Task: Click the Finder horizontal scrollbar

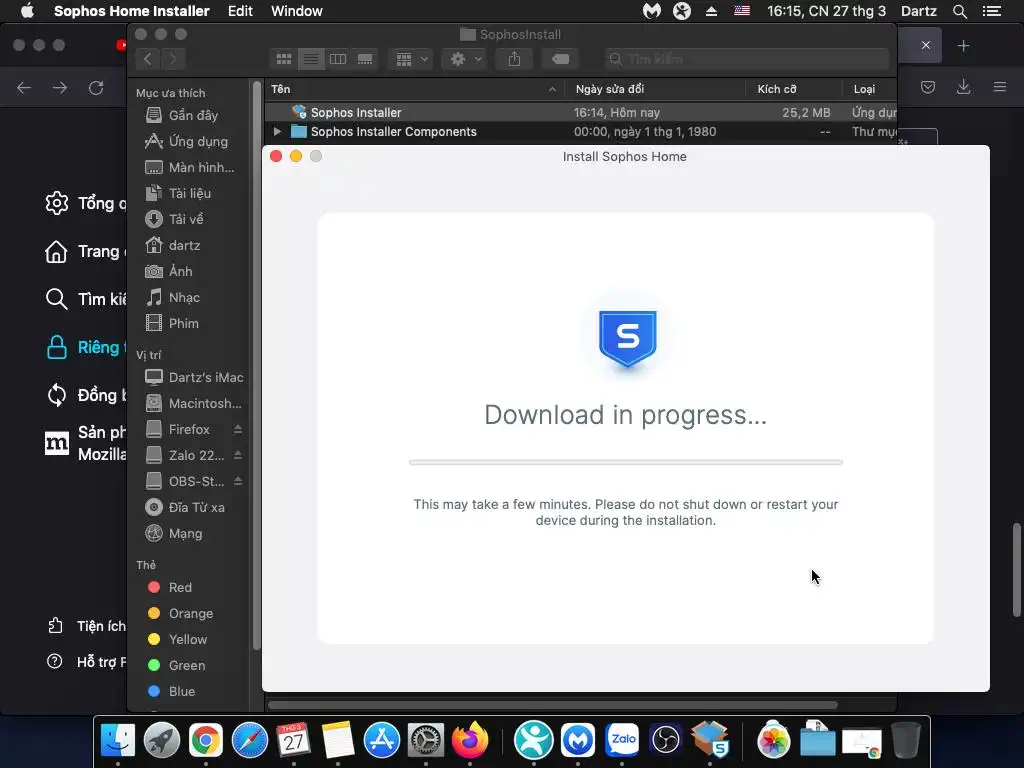Action: pyautogui.click(x=552, y=705)
